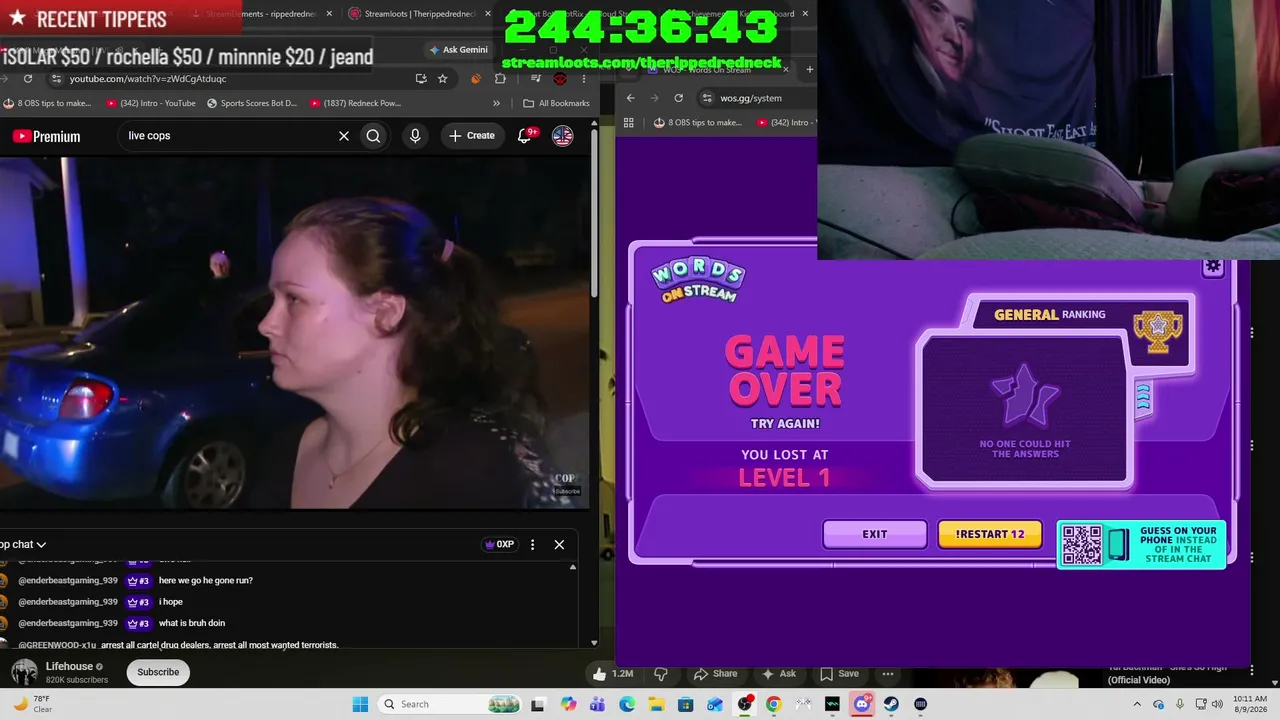Go back in the wos.gg browser window

(630, 98)
